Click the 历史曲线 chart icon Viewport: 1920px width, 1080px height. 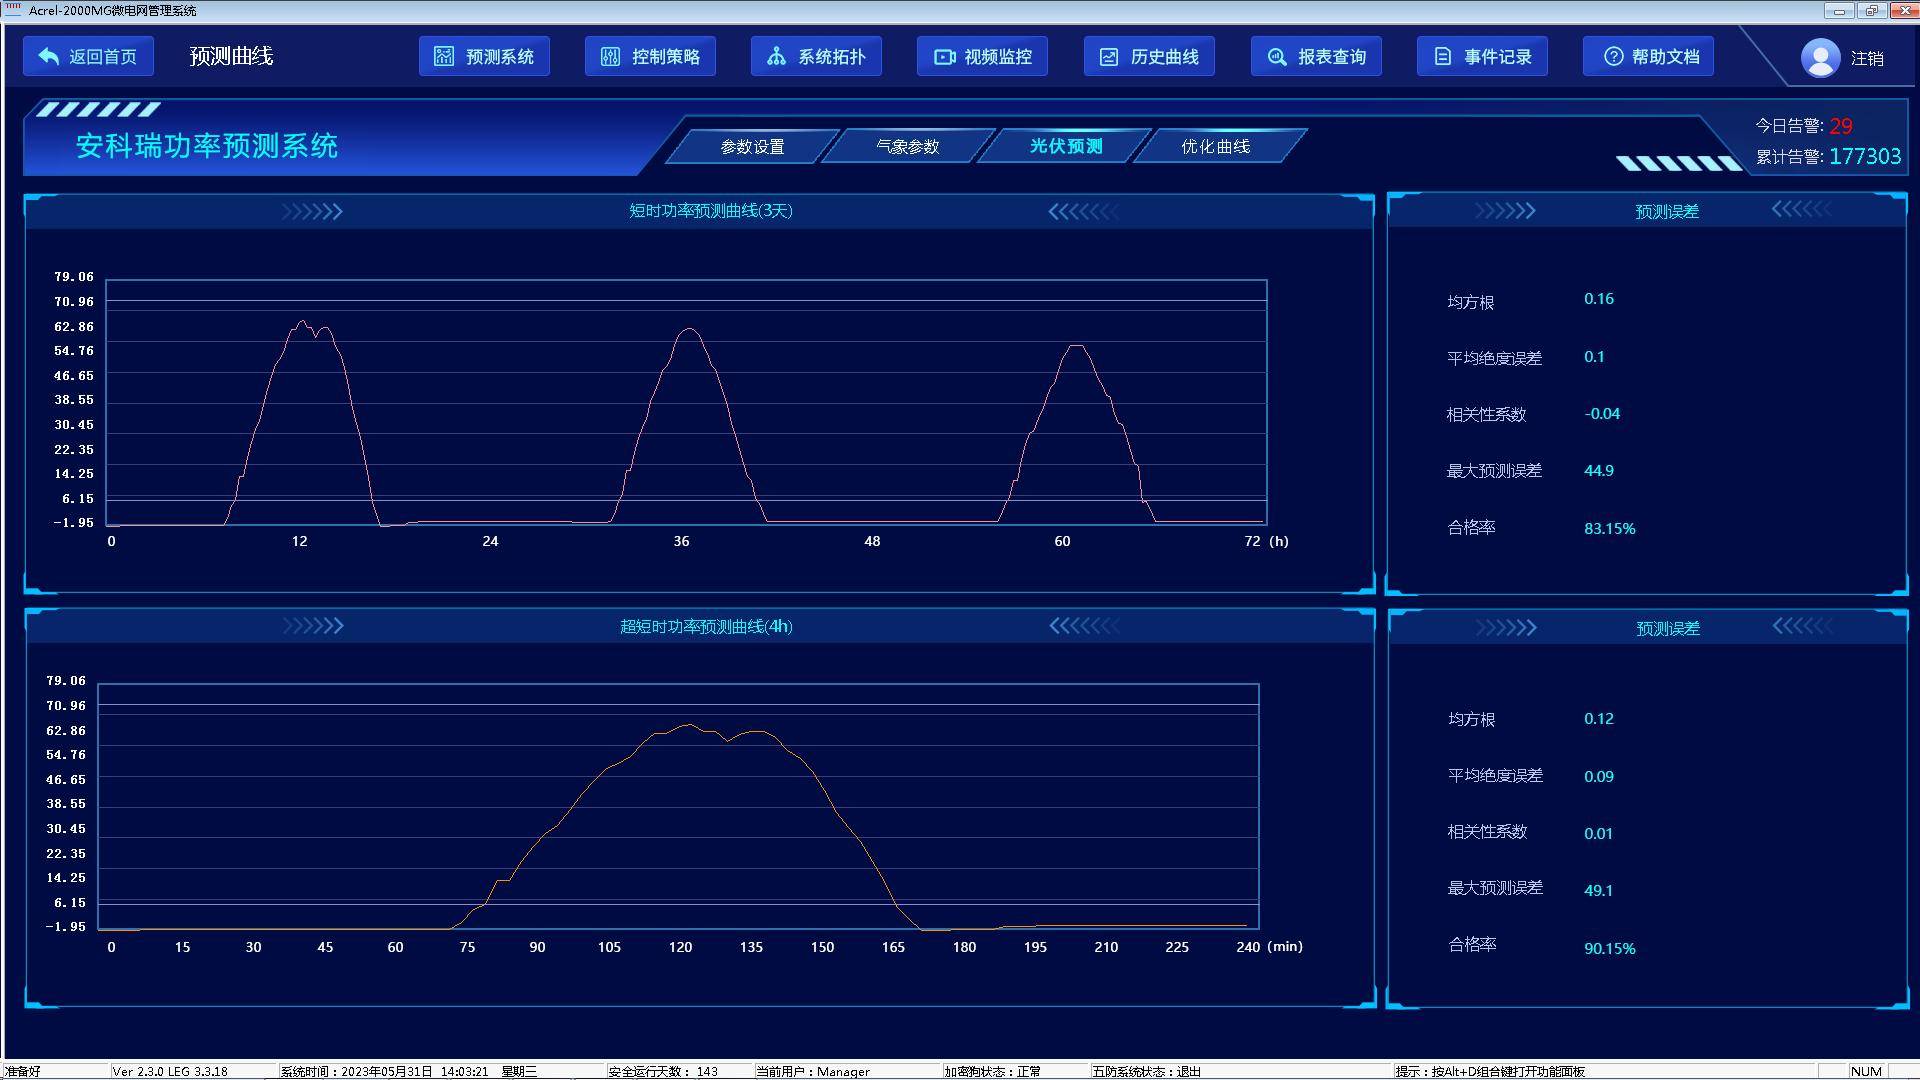(1109, 57)
